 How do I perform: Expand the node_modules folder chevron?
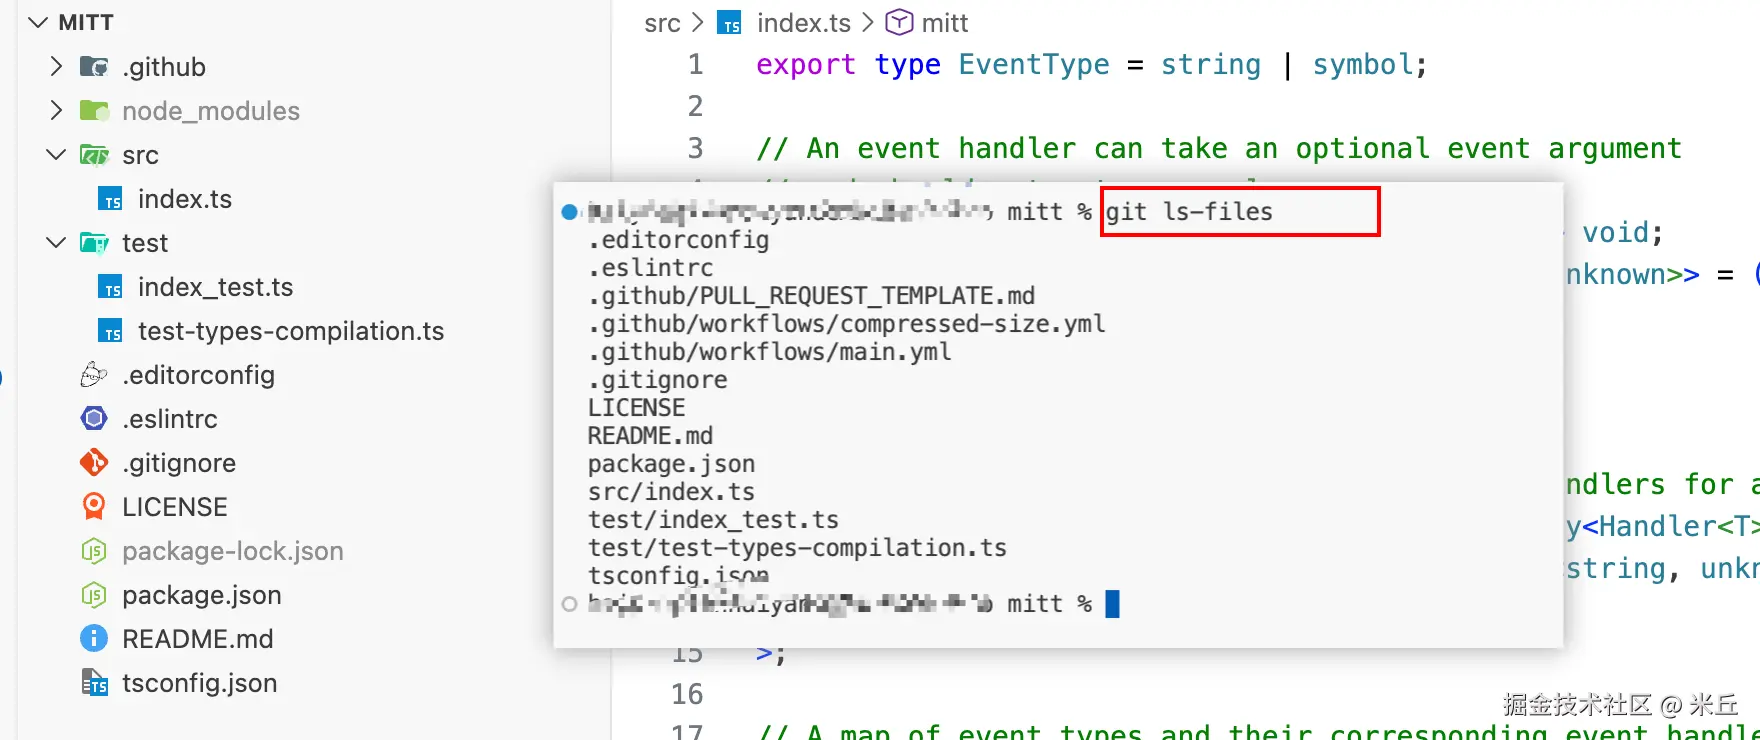[x=56, y=110]
